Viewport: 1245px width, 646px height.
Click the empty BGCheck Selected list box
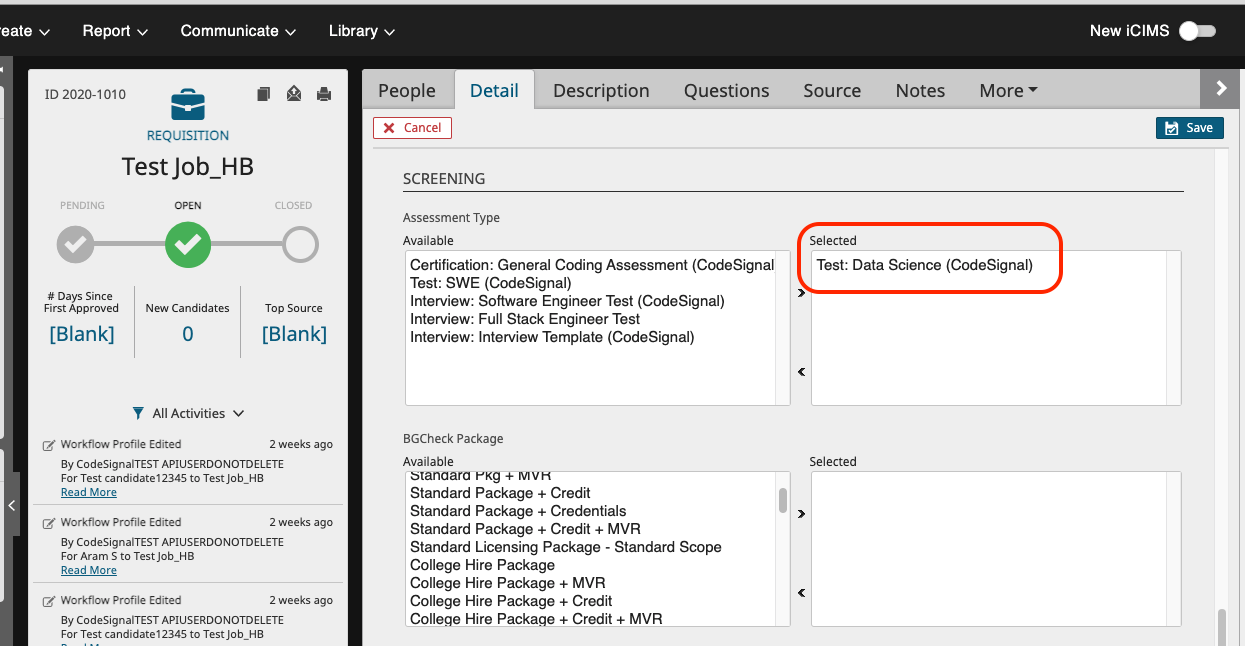coord(996,549)
